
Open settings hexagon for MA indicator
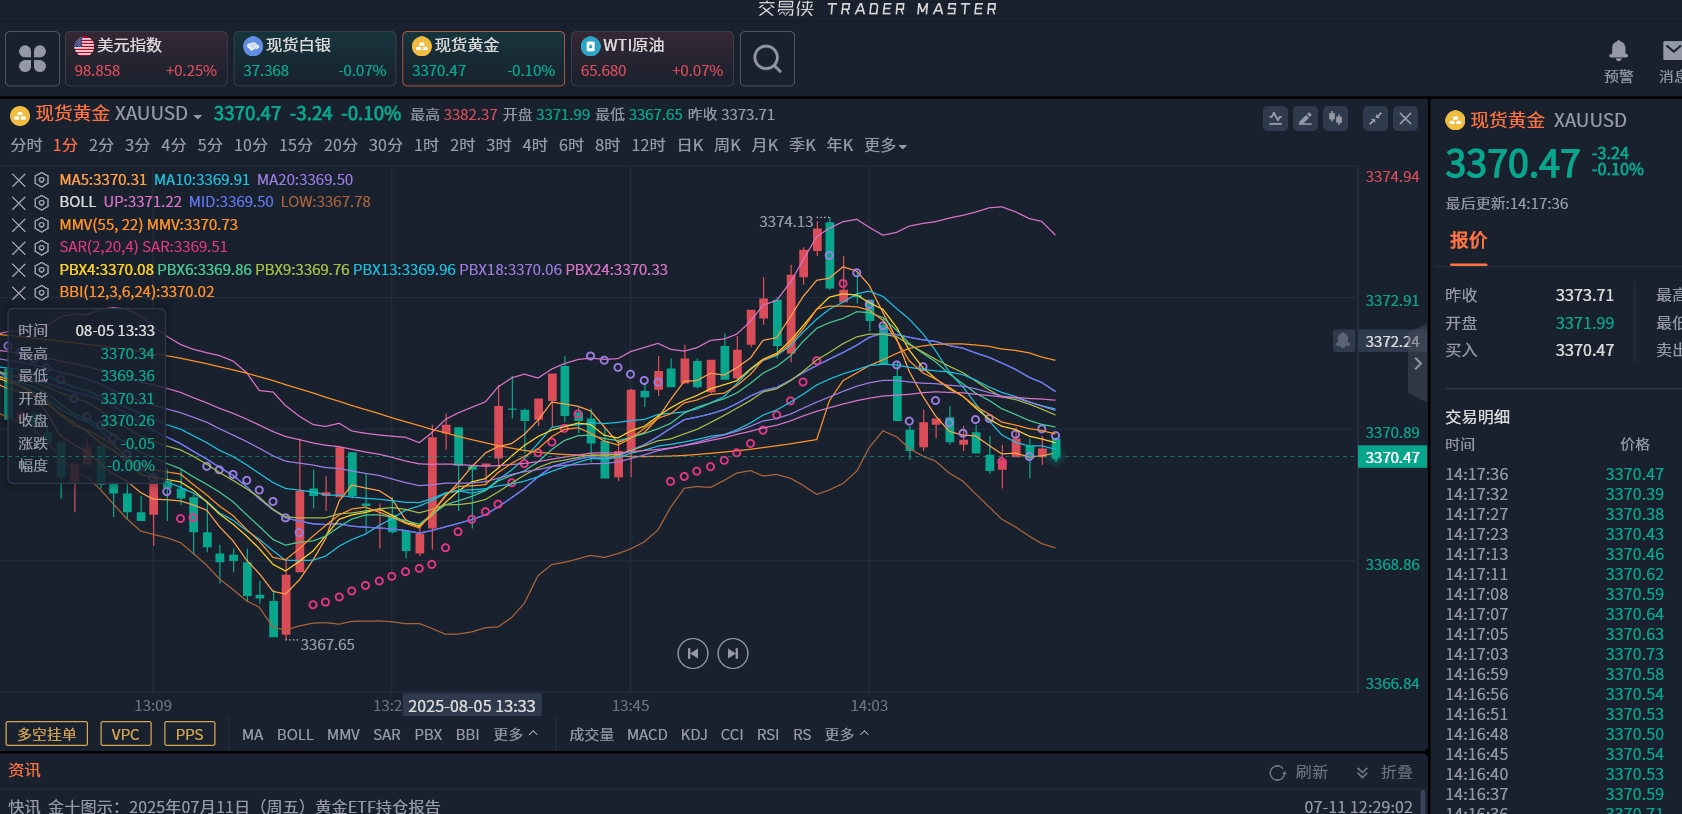click(41, 180)
